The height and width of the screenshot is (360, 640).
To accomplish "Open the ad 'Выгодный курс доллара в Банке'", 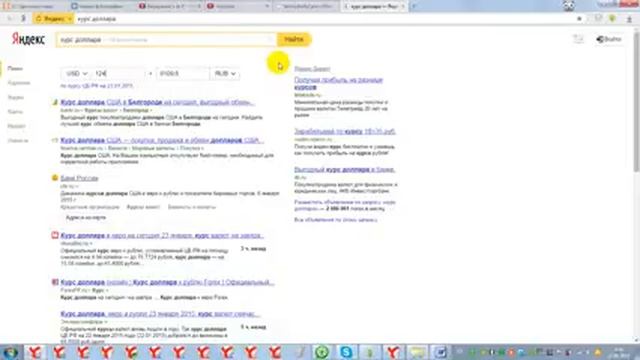I will (x=344, y=169).
